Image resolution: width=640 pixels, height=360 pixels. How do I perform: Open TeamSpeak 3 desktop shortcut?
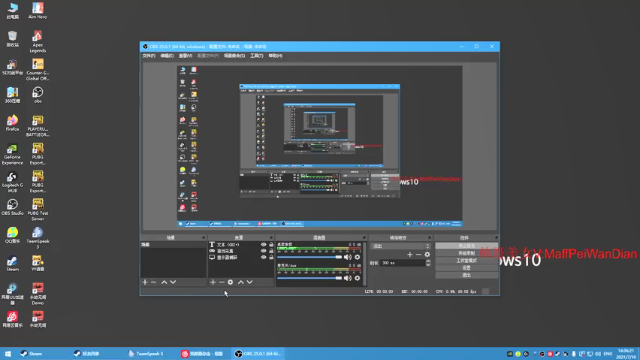point(38,238)
